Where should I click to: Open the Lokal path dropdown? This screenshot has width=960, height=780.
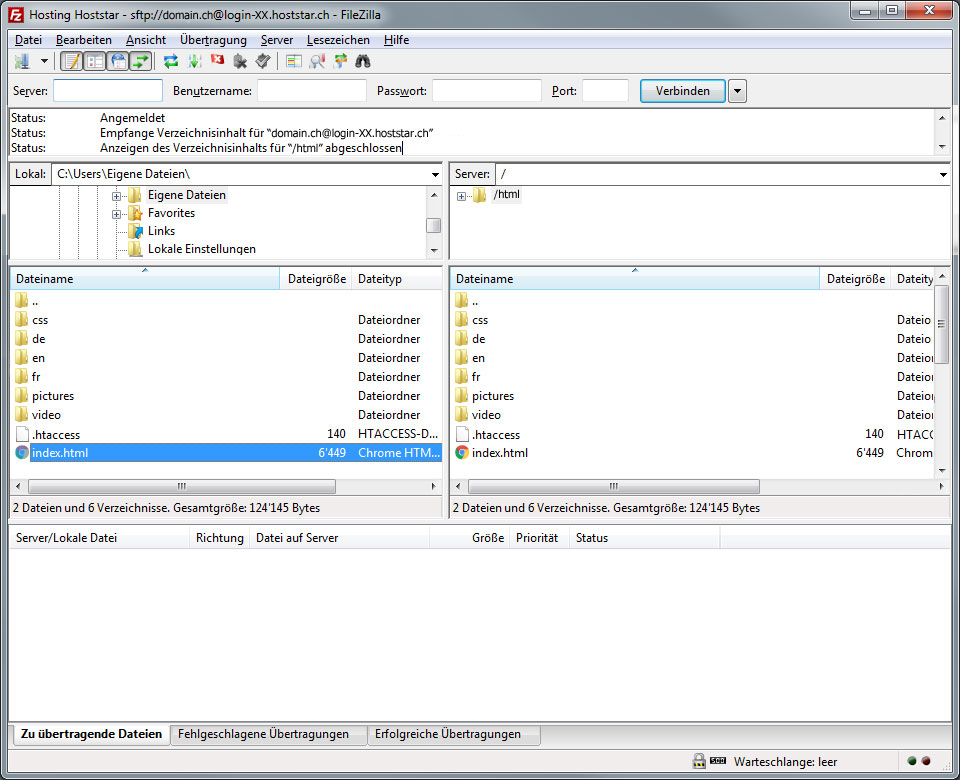435,174
